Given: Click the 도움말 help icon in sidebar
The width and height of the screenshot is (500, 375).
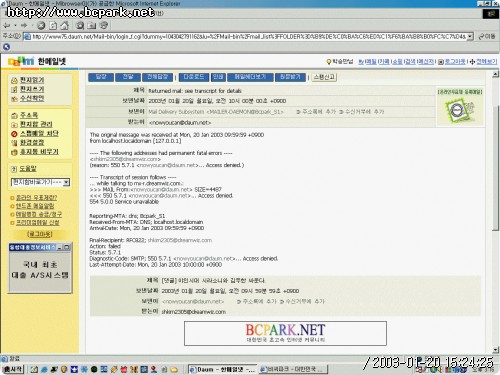Looking at the screenshot, I should click(x=14, y=169).
